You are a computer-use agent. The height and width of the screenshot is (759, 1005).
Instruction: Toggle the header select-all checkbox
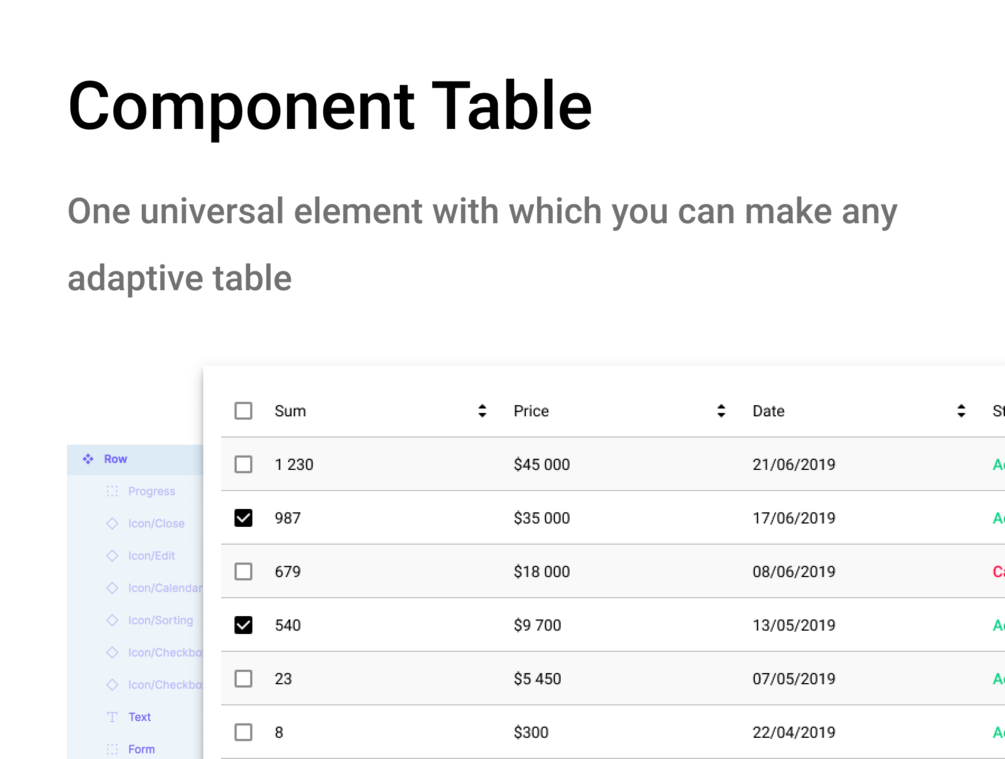tap(243, 411)
